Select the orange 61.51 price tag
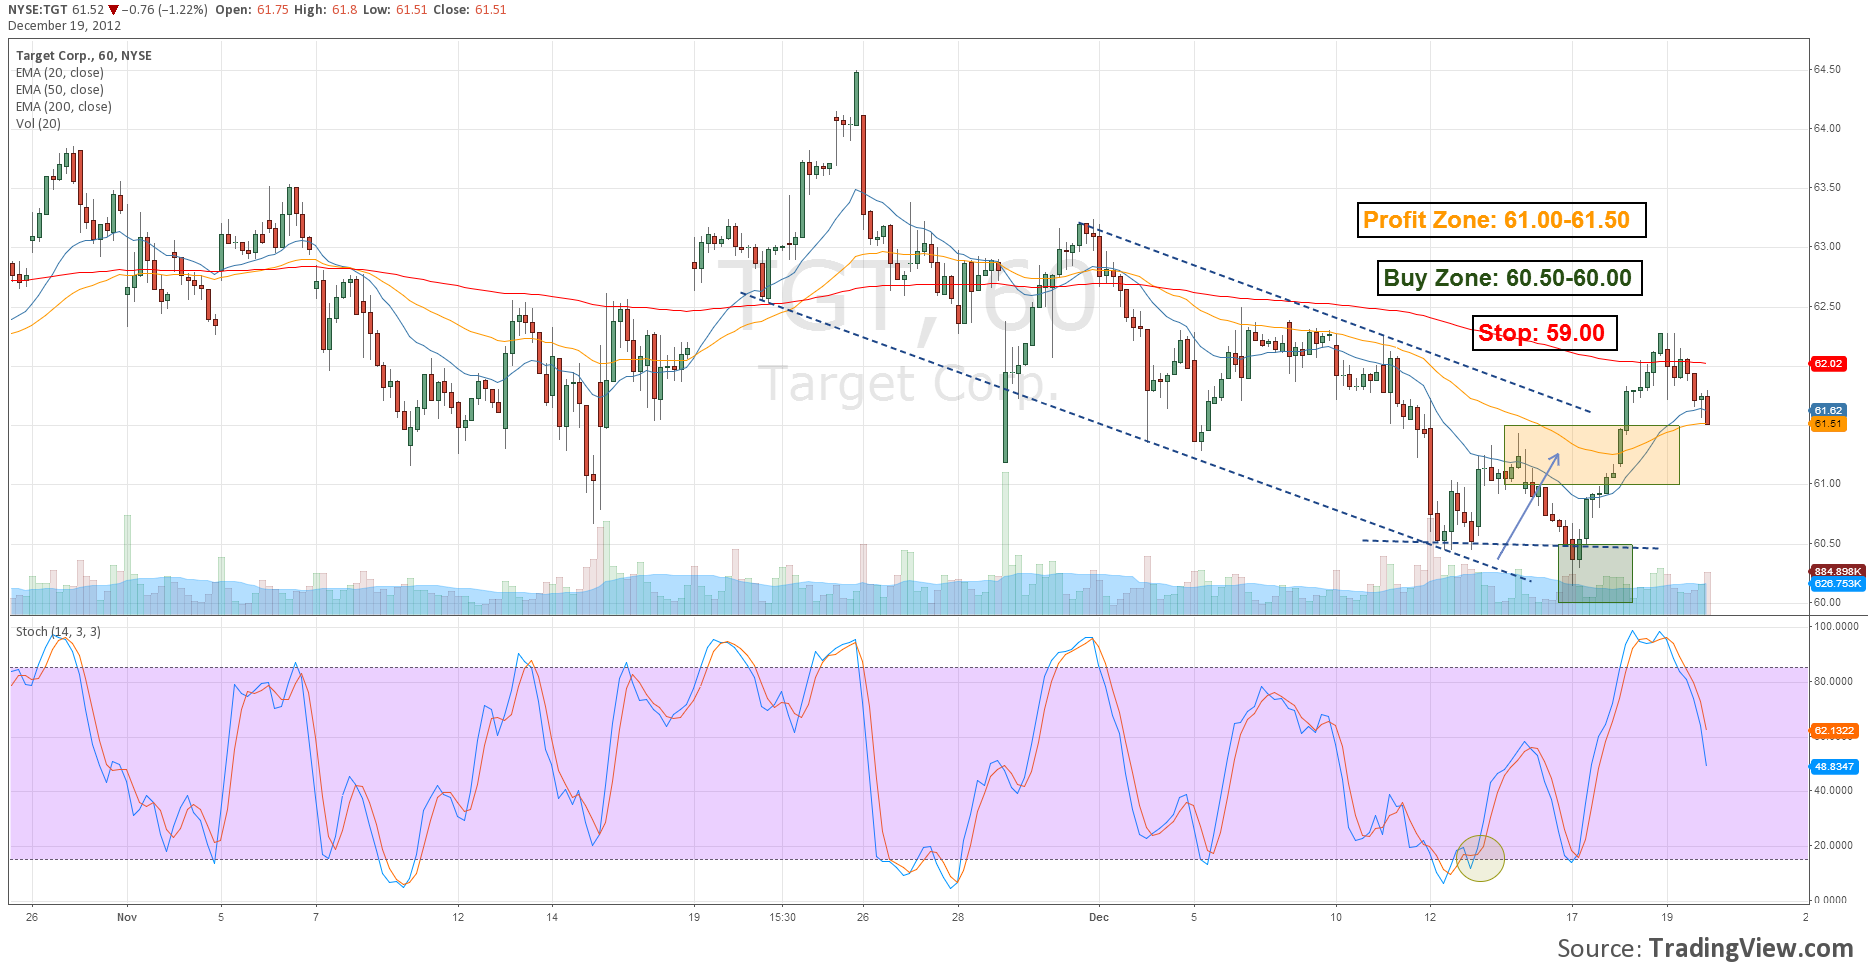The width and height of the screenshot is (1868, 975). coord(1828,424)
